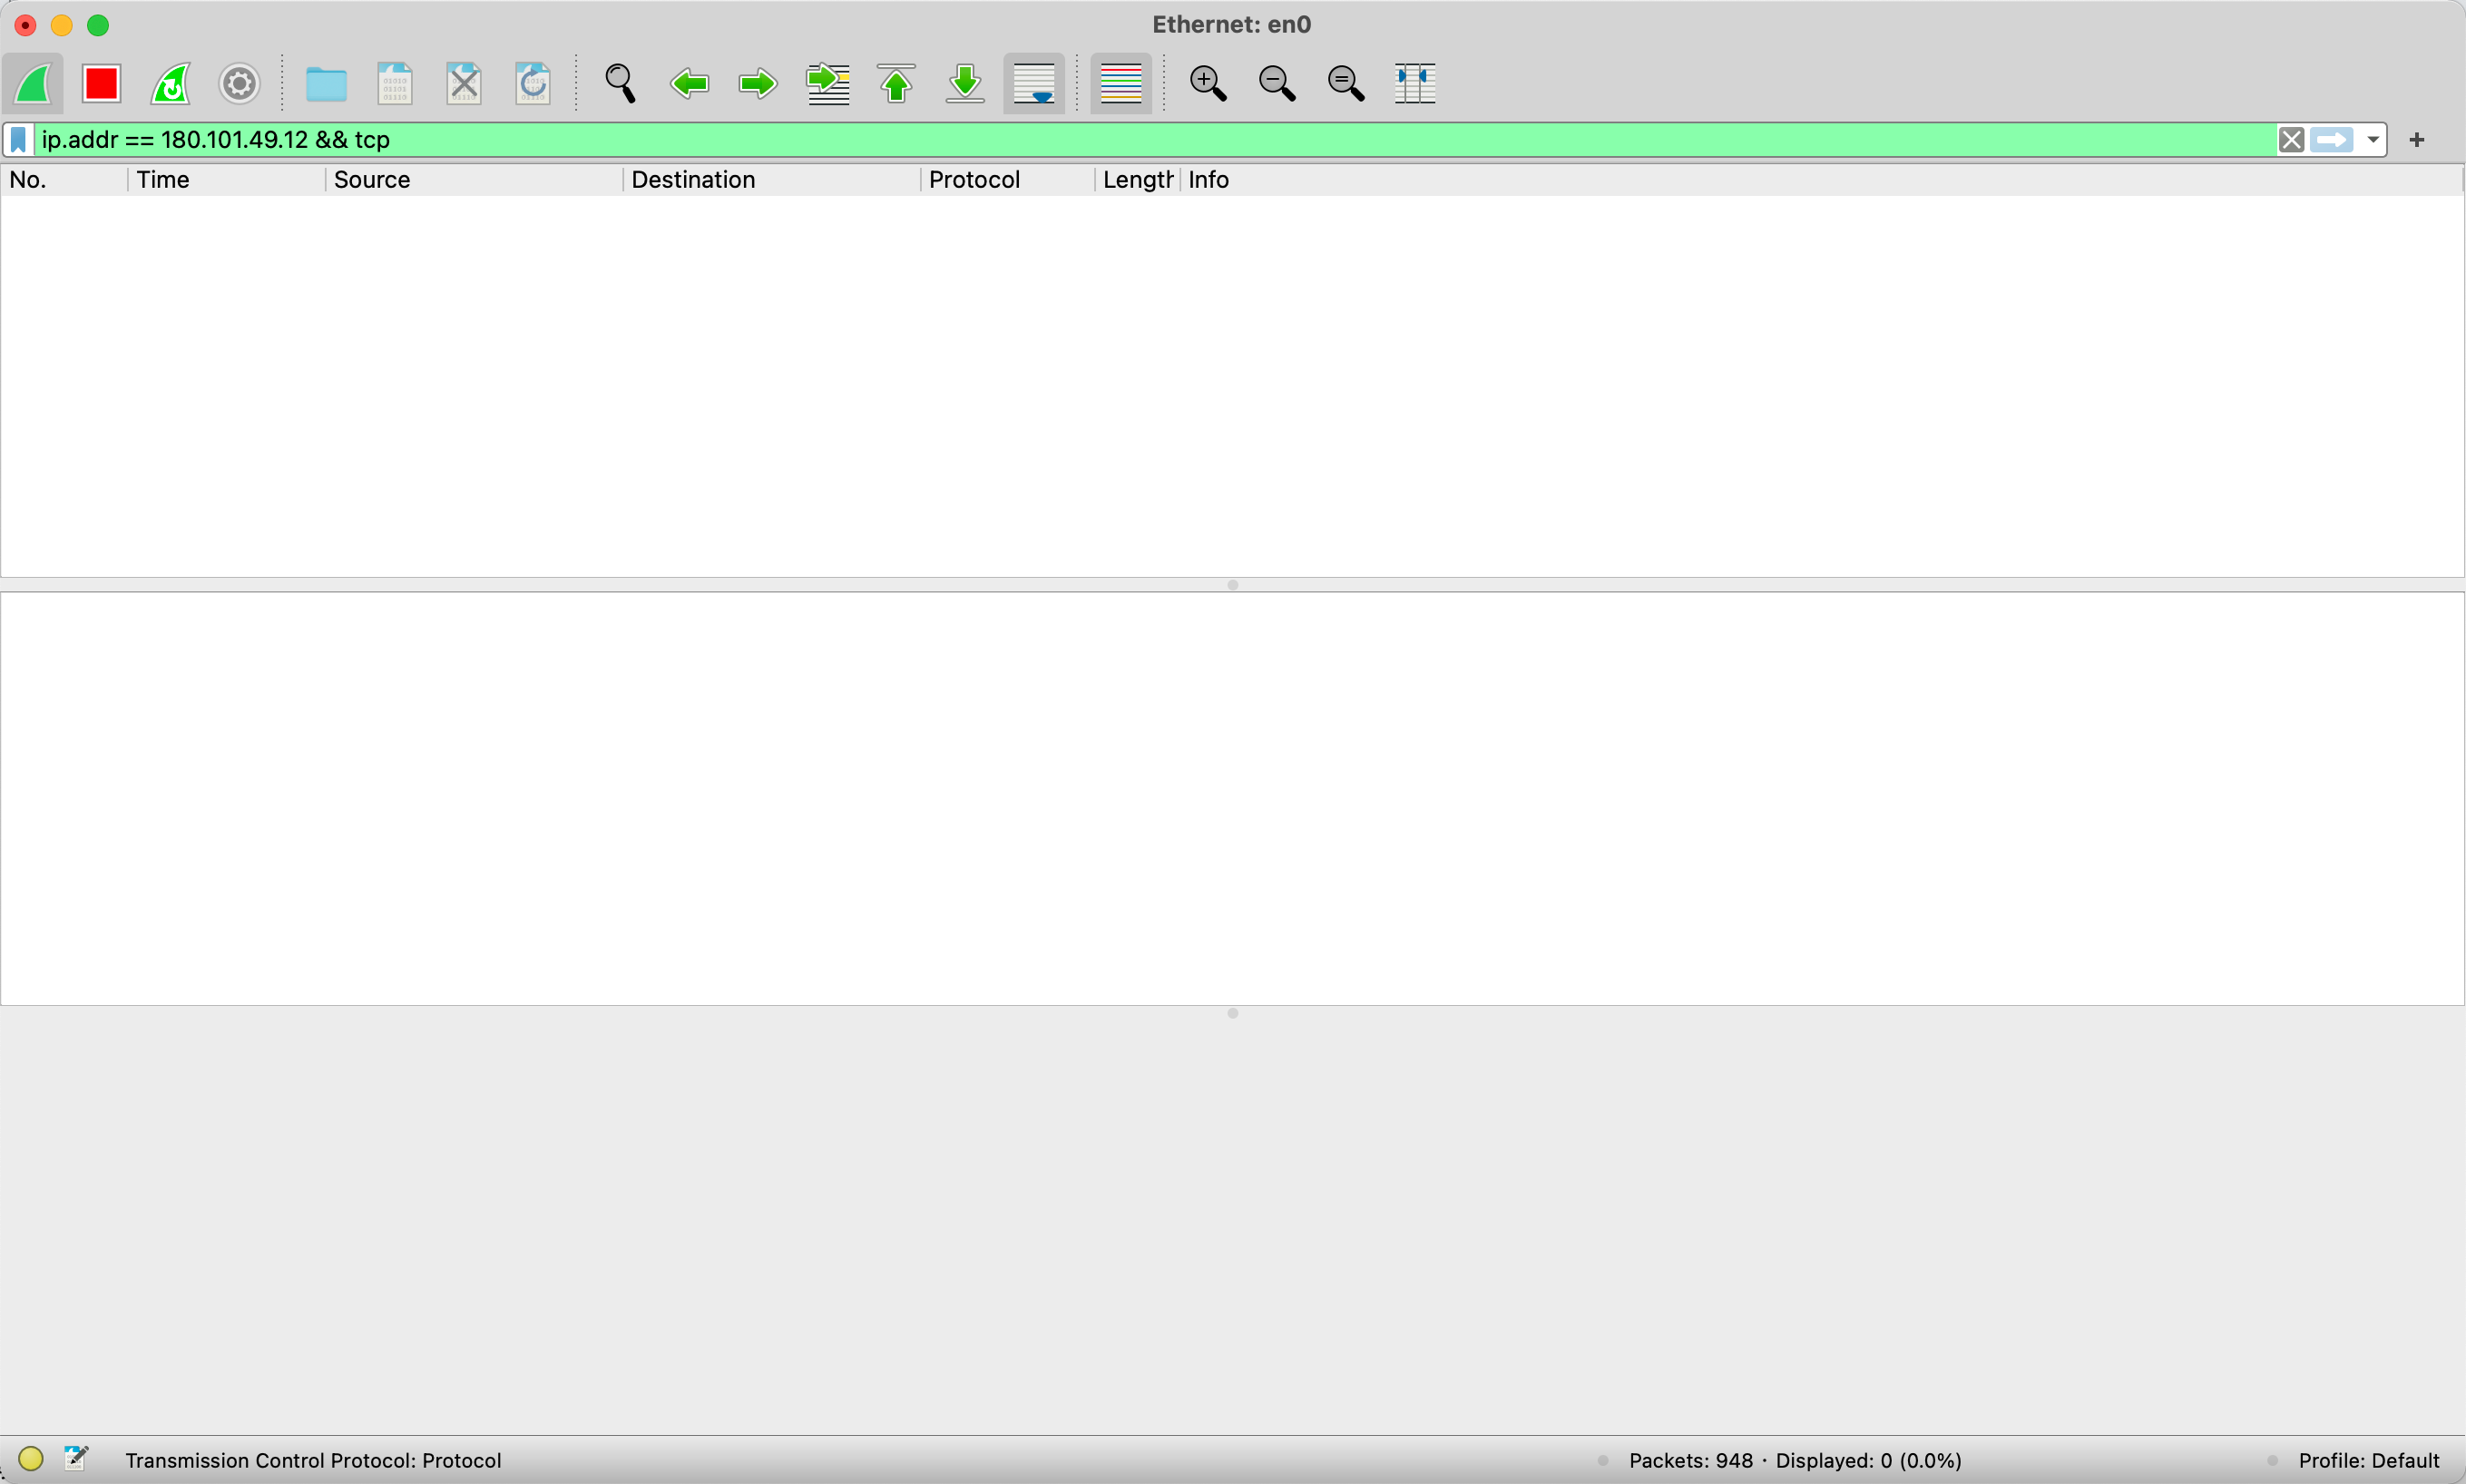The height and width of the screenshot is (1484, 2466).
Task: Jump to the first packet
Action: point(897,84)
